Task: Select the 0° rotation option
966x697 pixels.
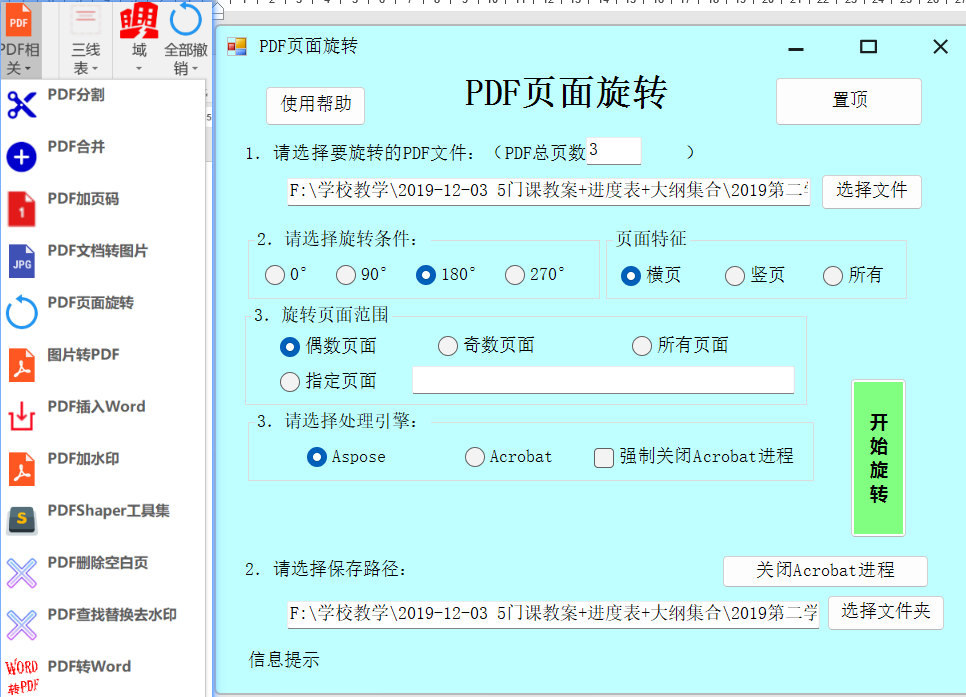Action: 285,274
